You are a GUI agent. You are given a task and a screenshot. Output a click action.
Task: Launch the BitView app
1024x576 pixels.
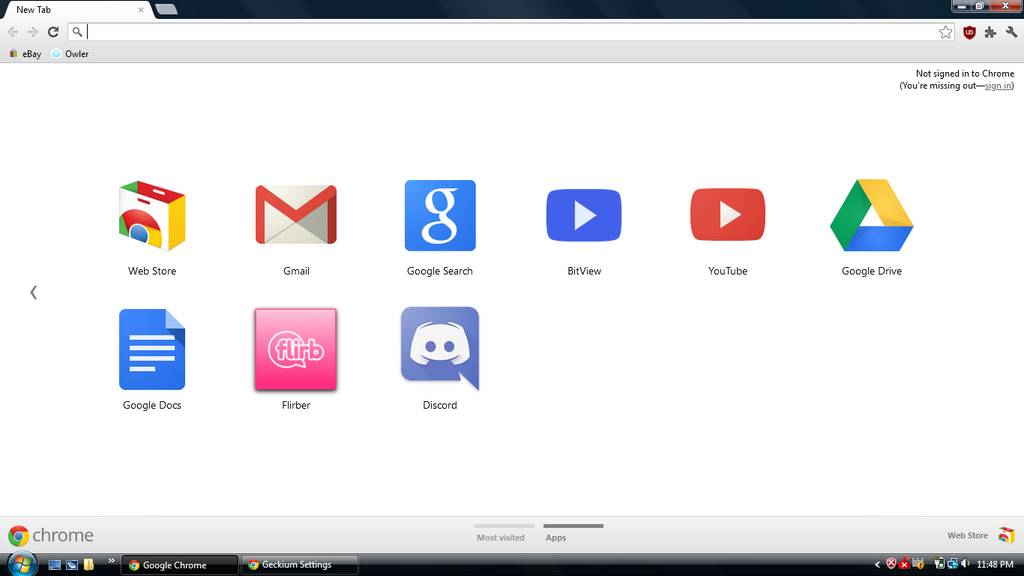coord(583,215)
